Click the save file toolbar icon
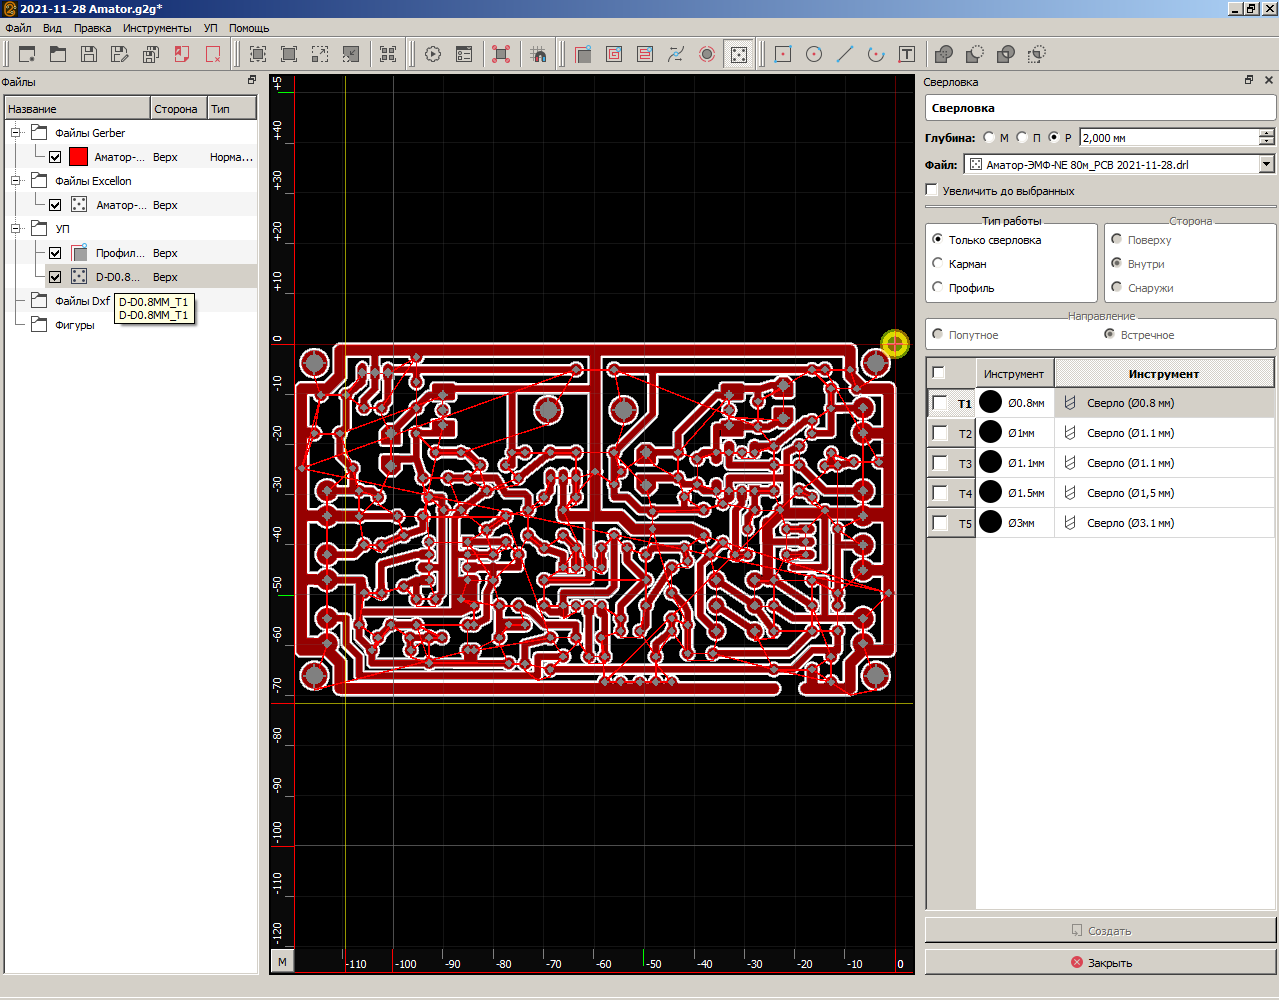This screenshot has height=1000, width=1279. click(89, 54)
